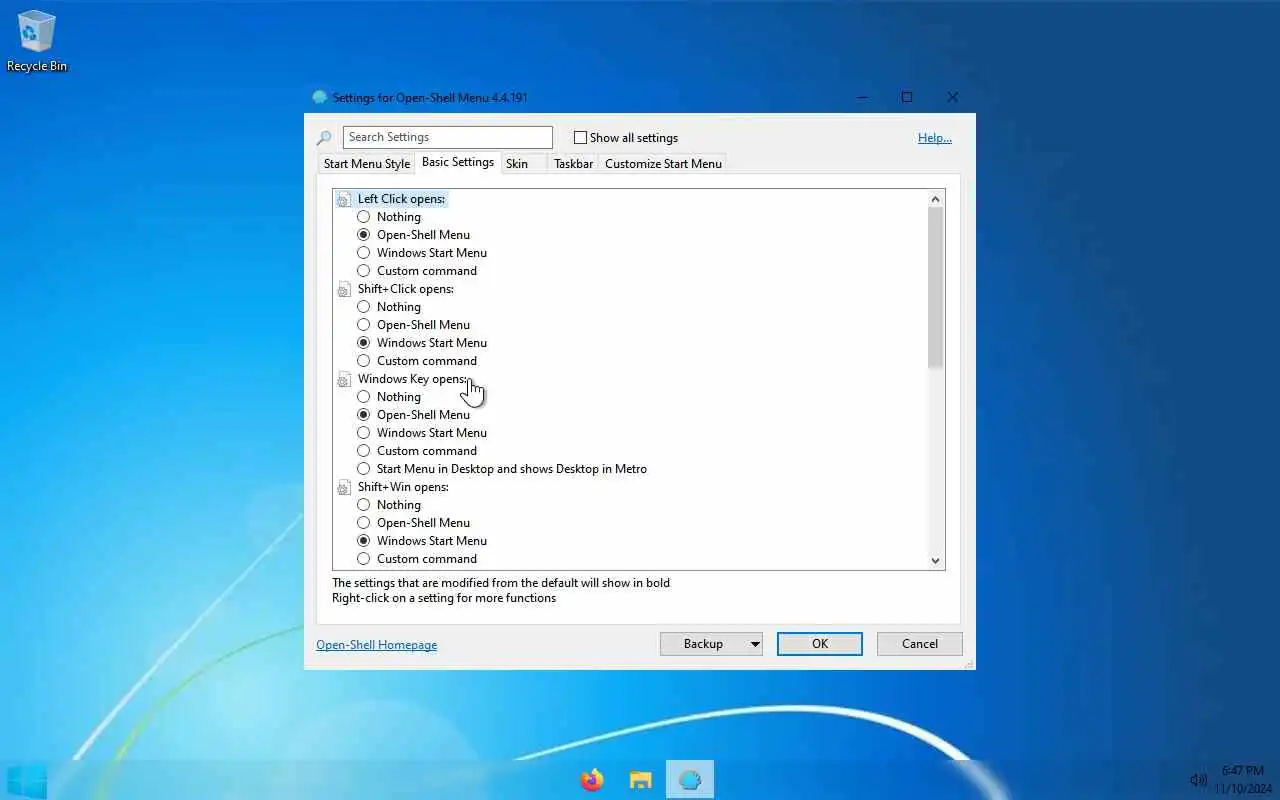Open the Windows Start button on taskbar
Image resolution: width=1280 pixels, height=800 pixels.
[27, 780]
